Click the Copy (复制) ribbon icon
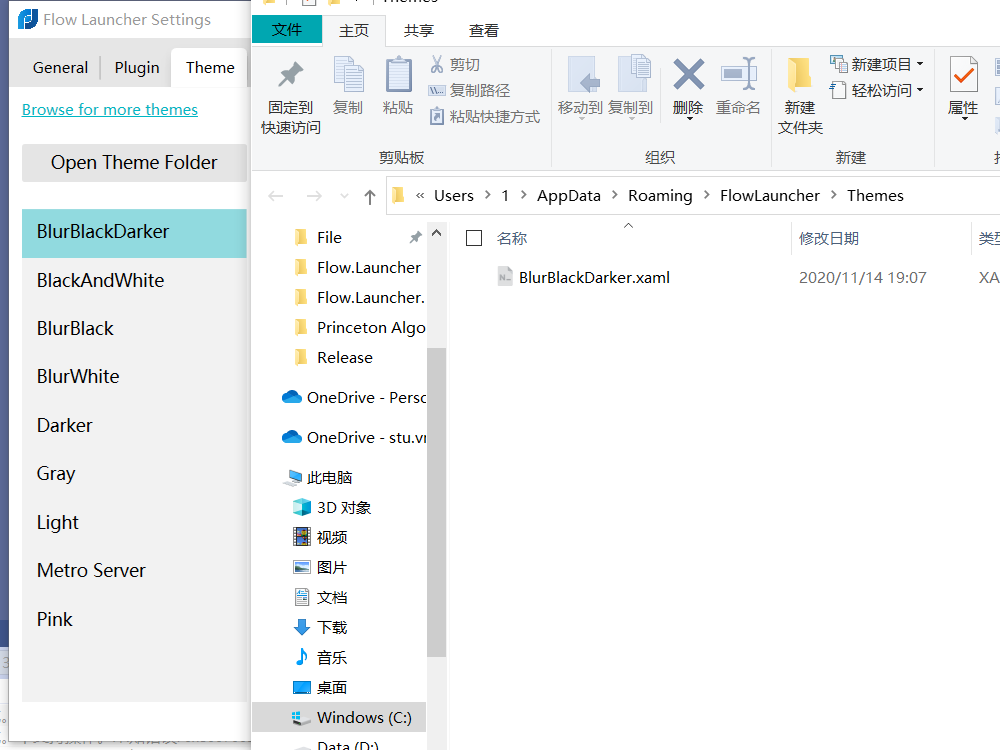Image resolution: width=1000 pixels, height=750 pixels. click(x=348, y=75)
